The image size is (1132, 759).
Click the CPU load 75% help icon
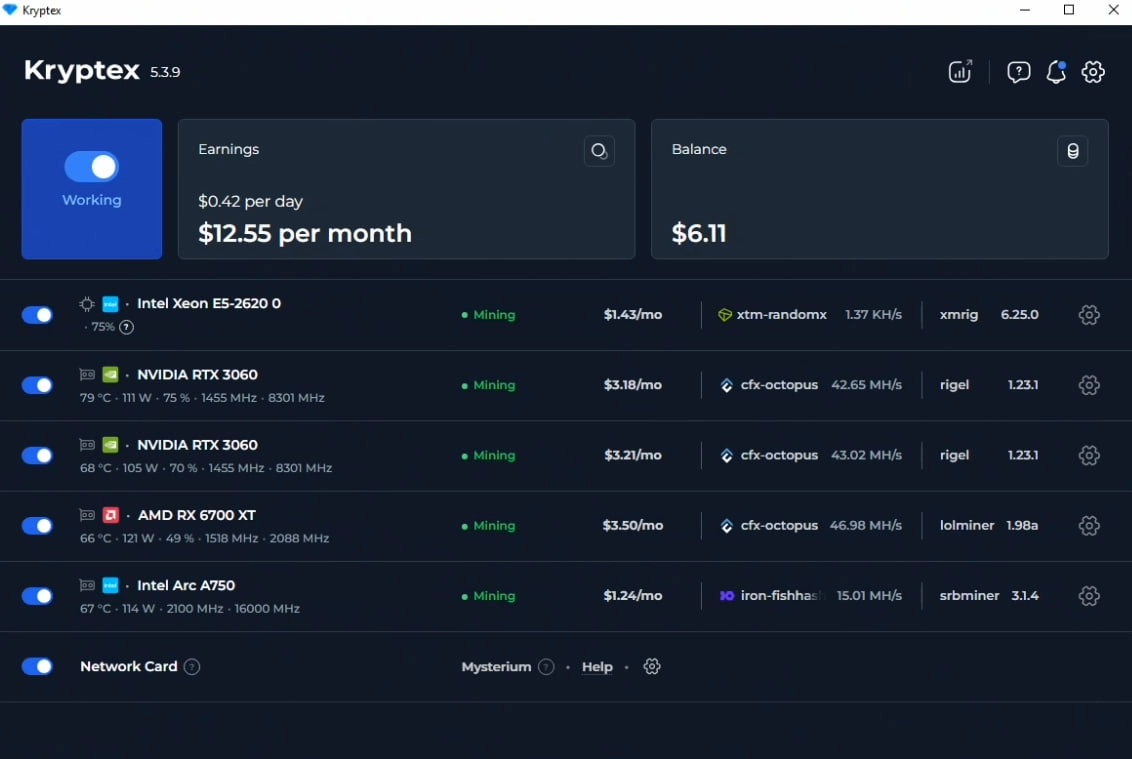click(126, 327)
